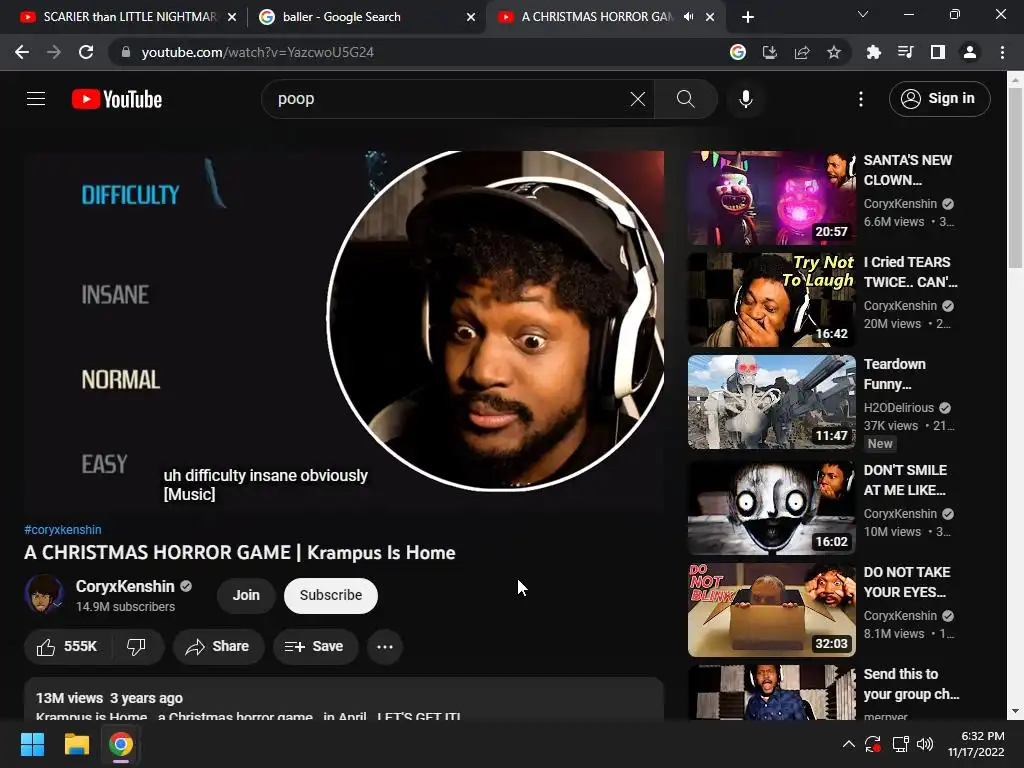Go forward with the browser forward arrow

point(54,52)
